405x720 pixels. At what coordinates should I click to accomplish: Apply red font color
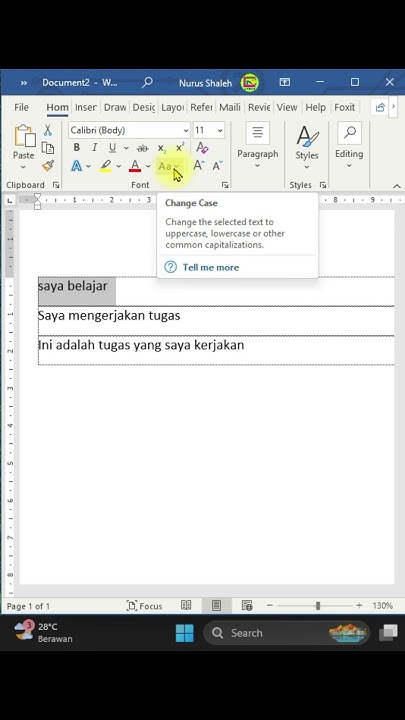click(135, 166)
